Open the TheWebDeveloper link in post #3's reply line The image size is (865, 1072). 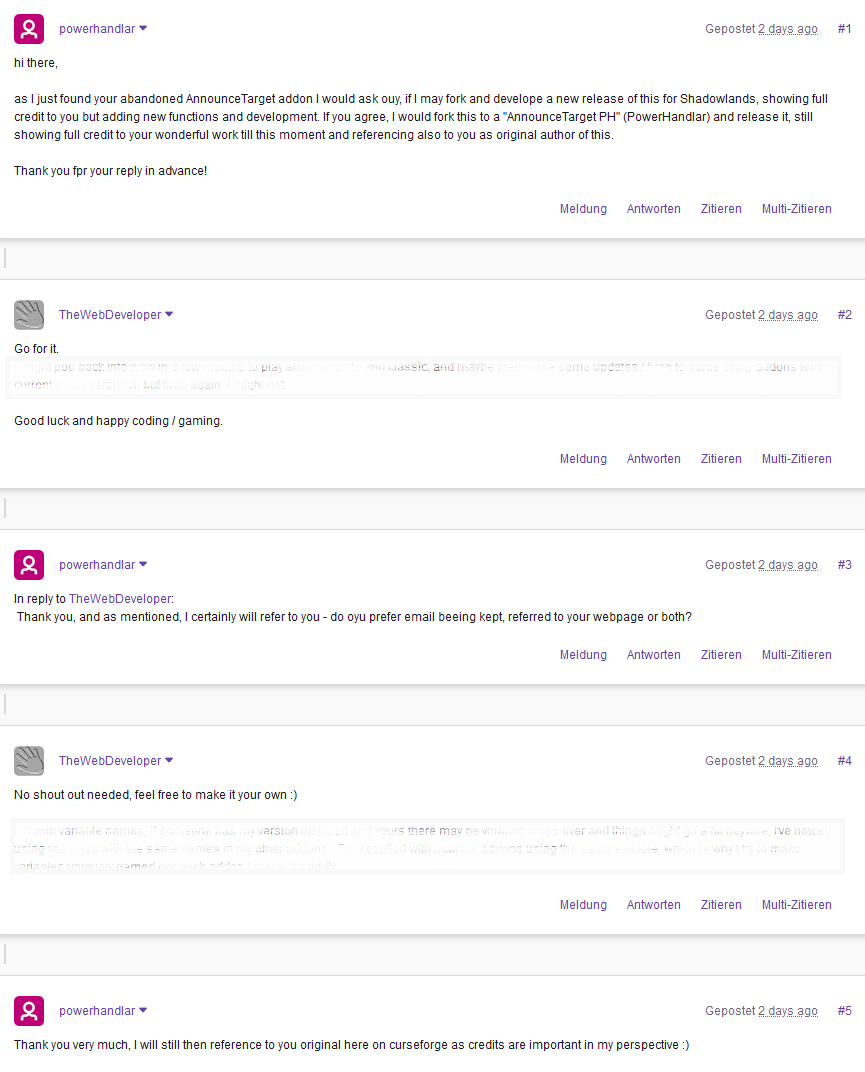(x=120, y=599)
